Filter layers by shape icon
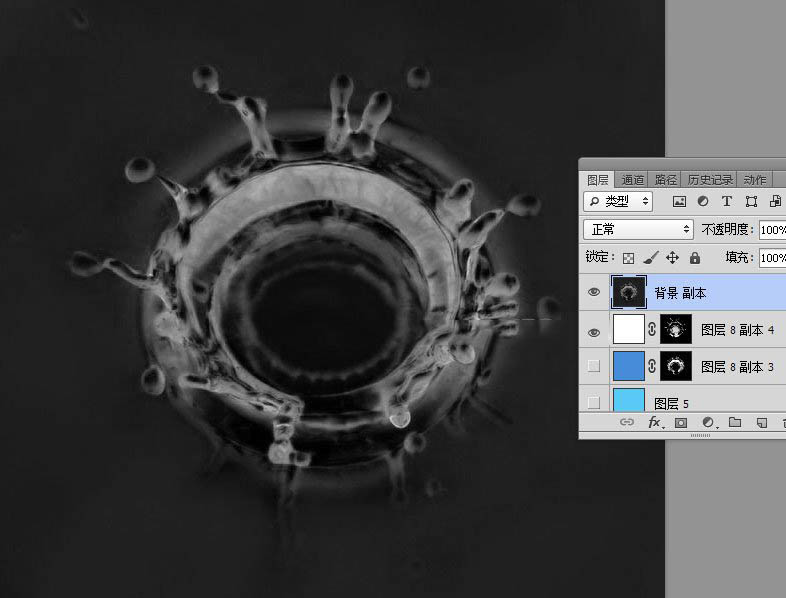Viewport: 786px width, 598px height. (751, 201)
